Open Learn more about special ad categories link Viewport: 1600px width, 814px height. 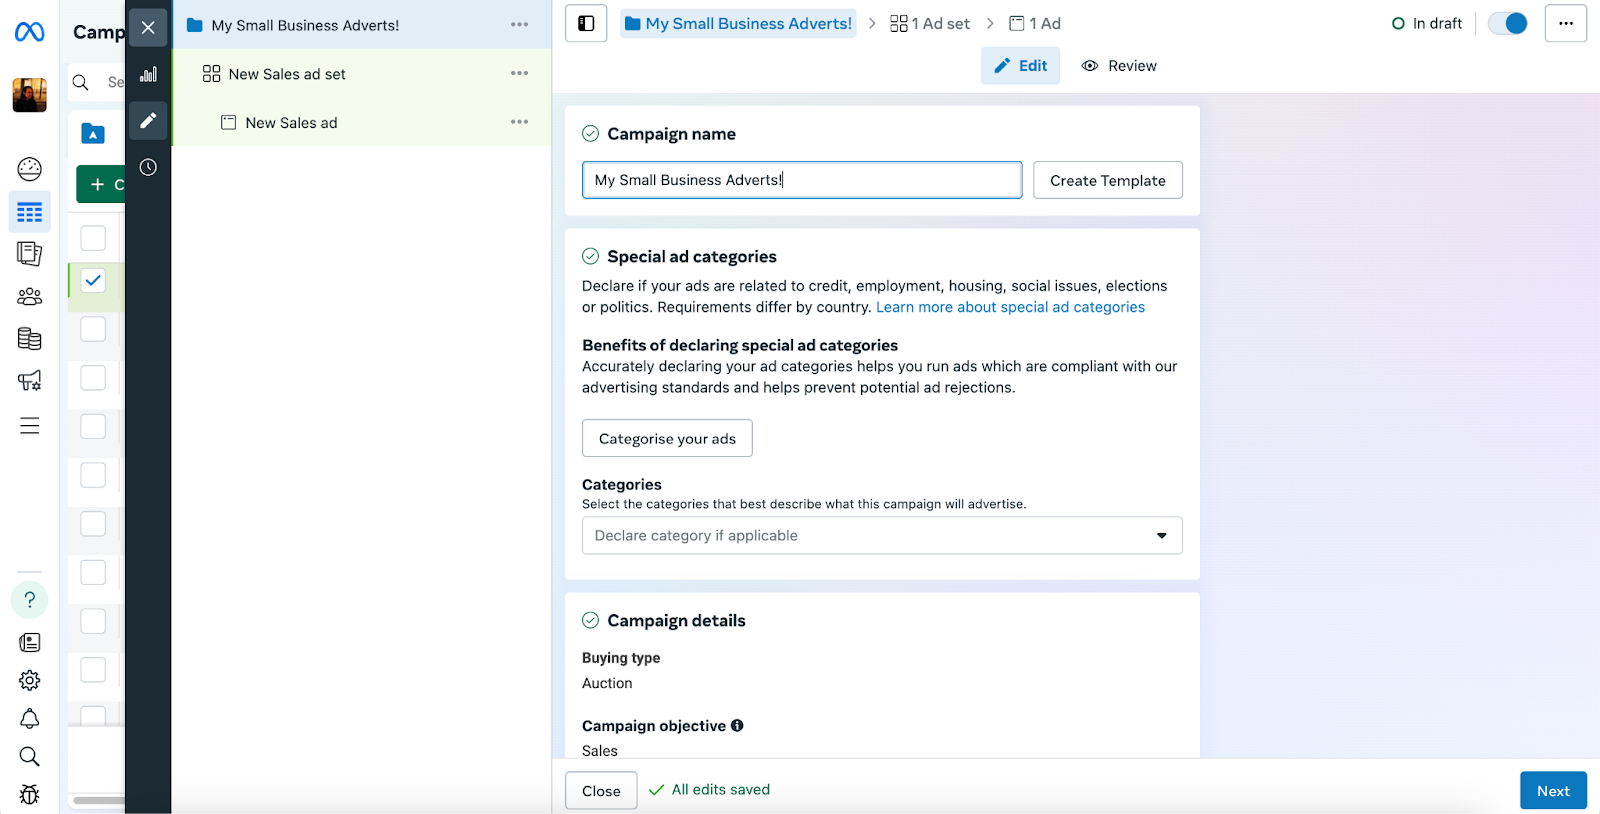click(x=1010, y=308)
